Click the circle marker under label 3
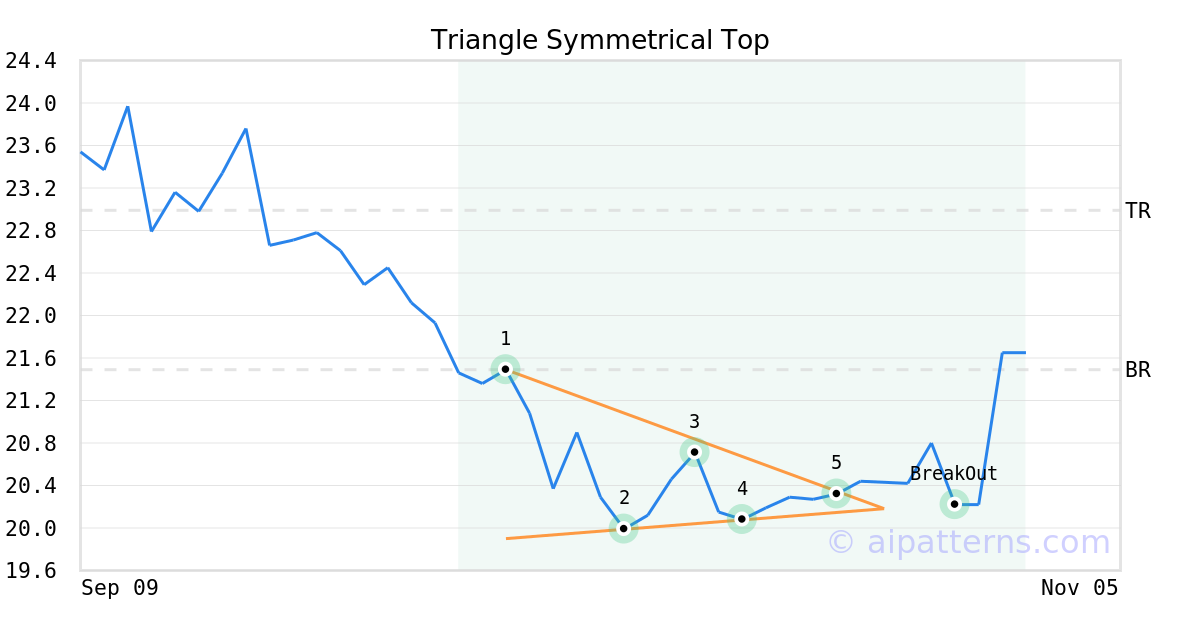 tap(694, 452)
